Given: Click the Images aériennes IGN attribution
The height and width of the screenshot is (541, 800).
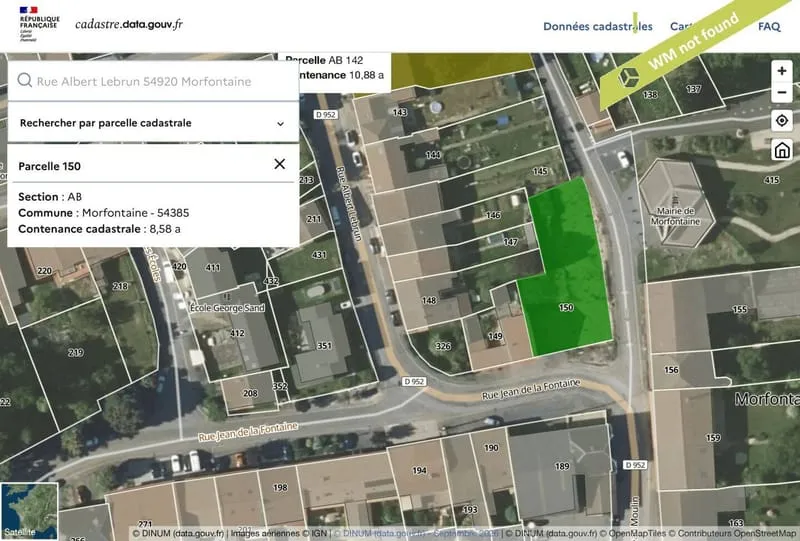Looking at the screenshot, I should coord(279,534).
